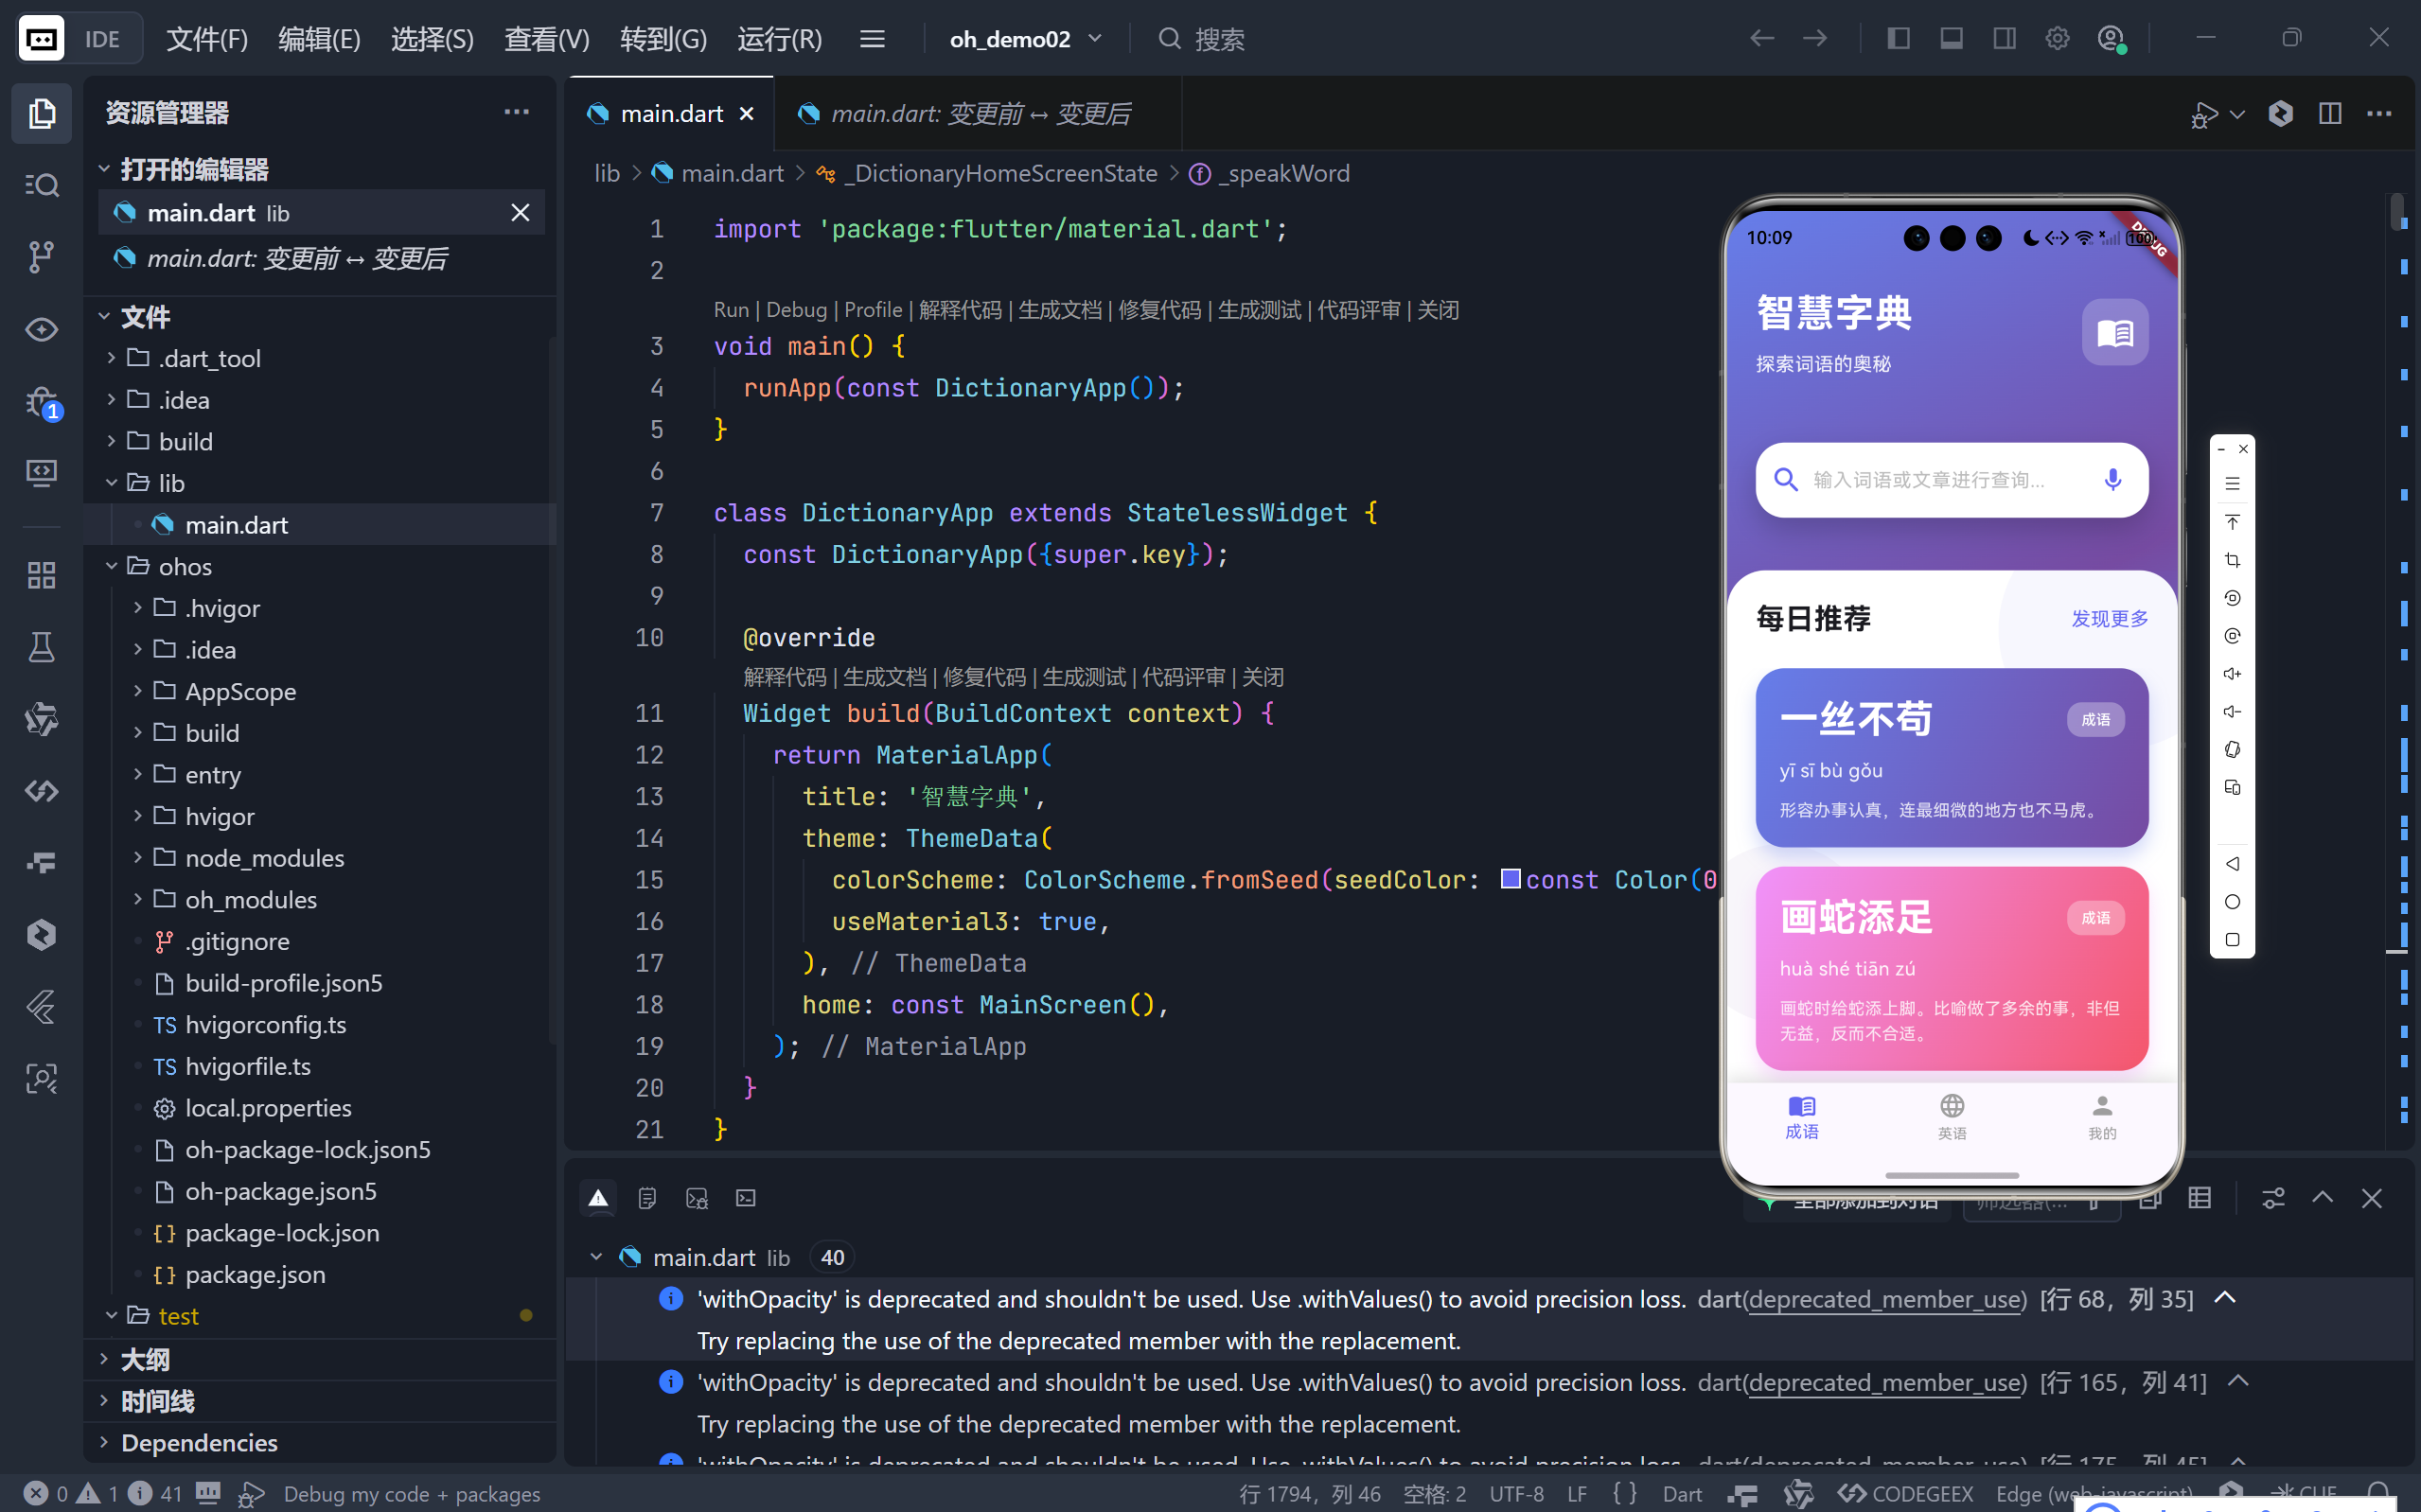Image resolution: width=2421 pixels, height=1512 pixels.
Task: Toggle the primary sidebar layout button
Action: [1898, 39]
